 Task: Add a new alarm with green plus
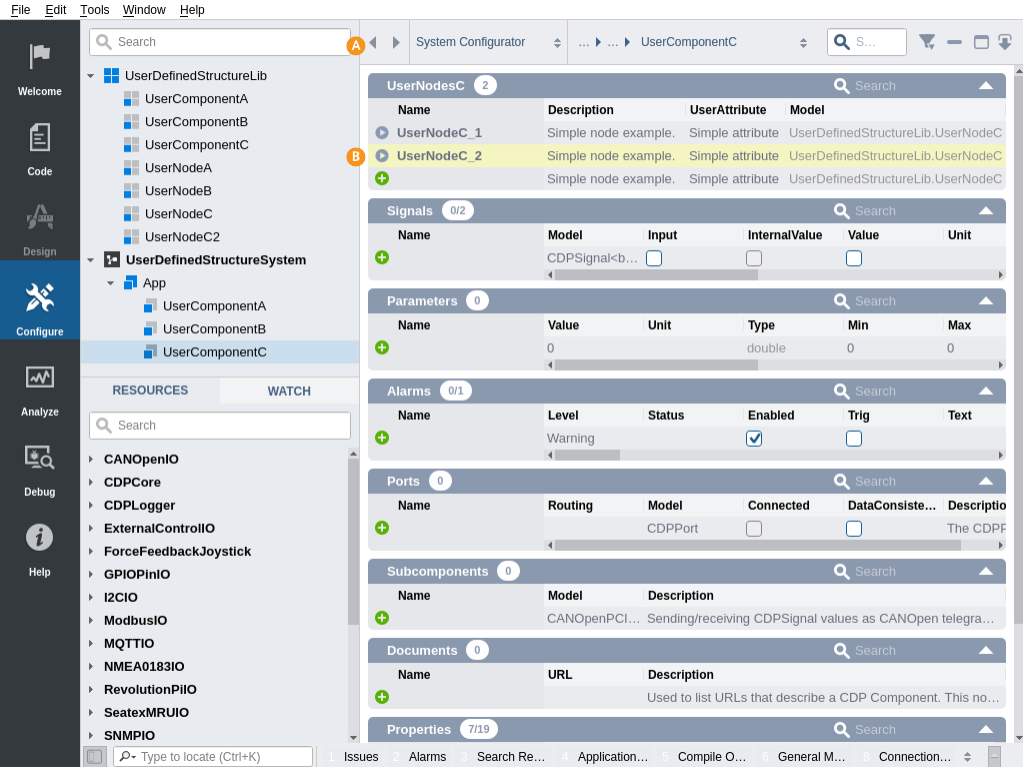click(x=382, y=438)
